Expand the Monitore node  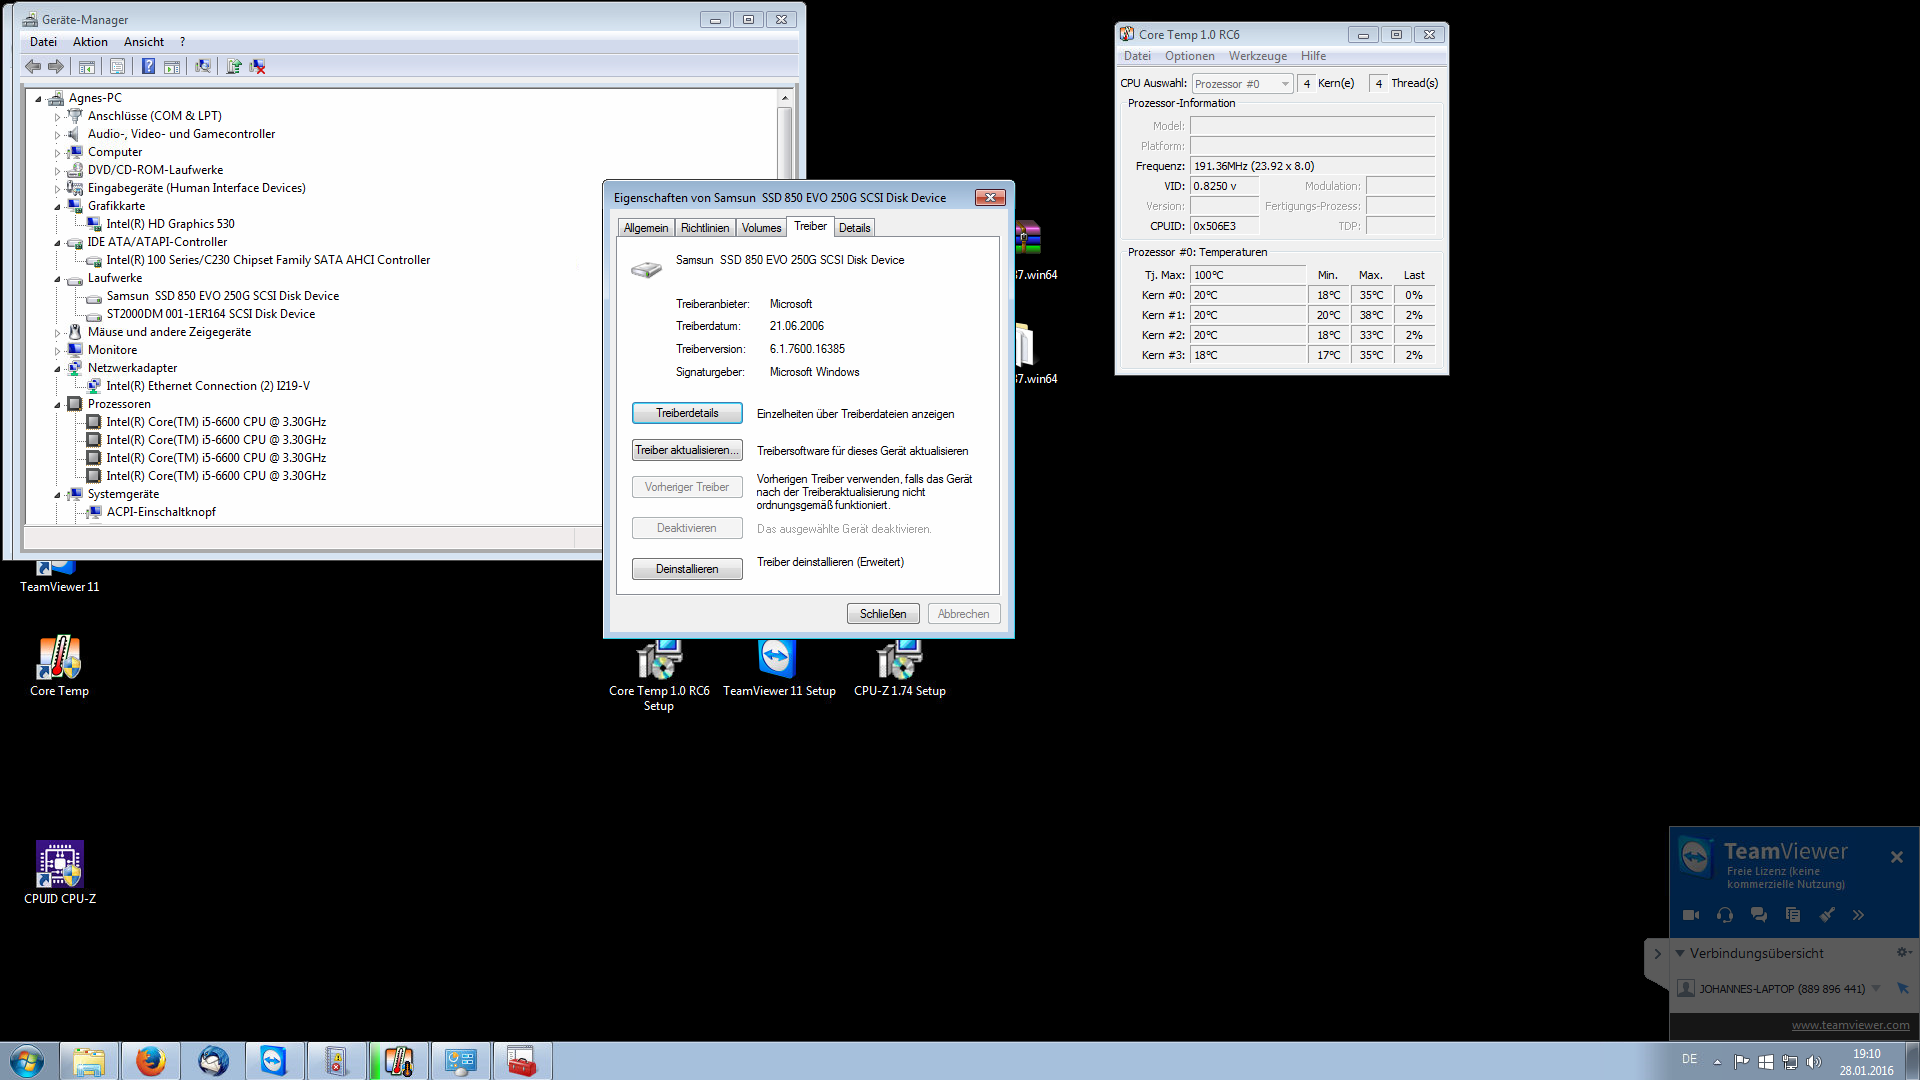[57, 350]
